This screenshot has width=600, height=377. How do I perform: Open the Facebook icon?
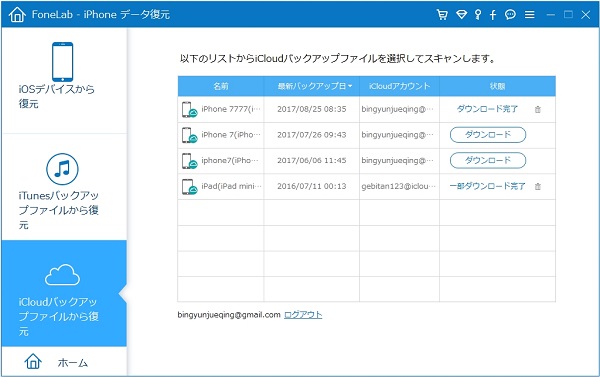pos(493,15)
